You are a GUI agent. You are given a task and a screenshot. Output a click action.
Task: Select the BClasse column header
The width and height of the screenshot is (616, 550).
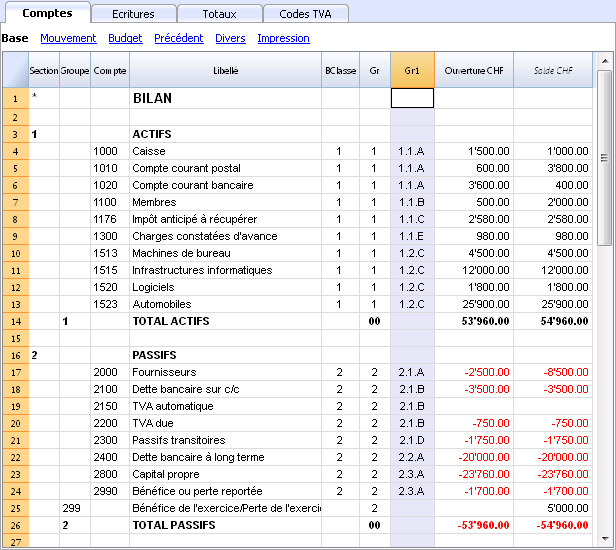340,70
